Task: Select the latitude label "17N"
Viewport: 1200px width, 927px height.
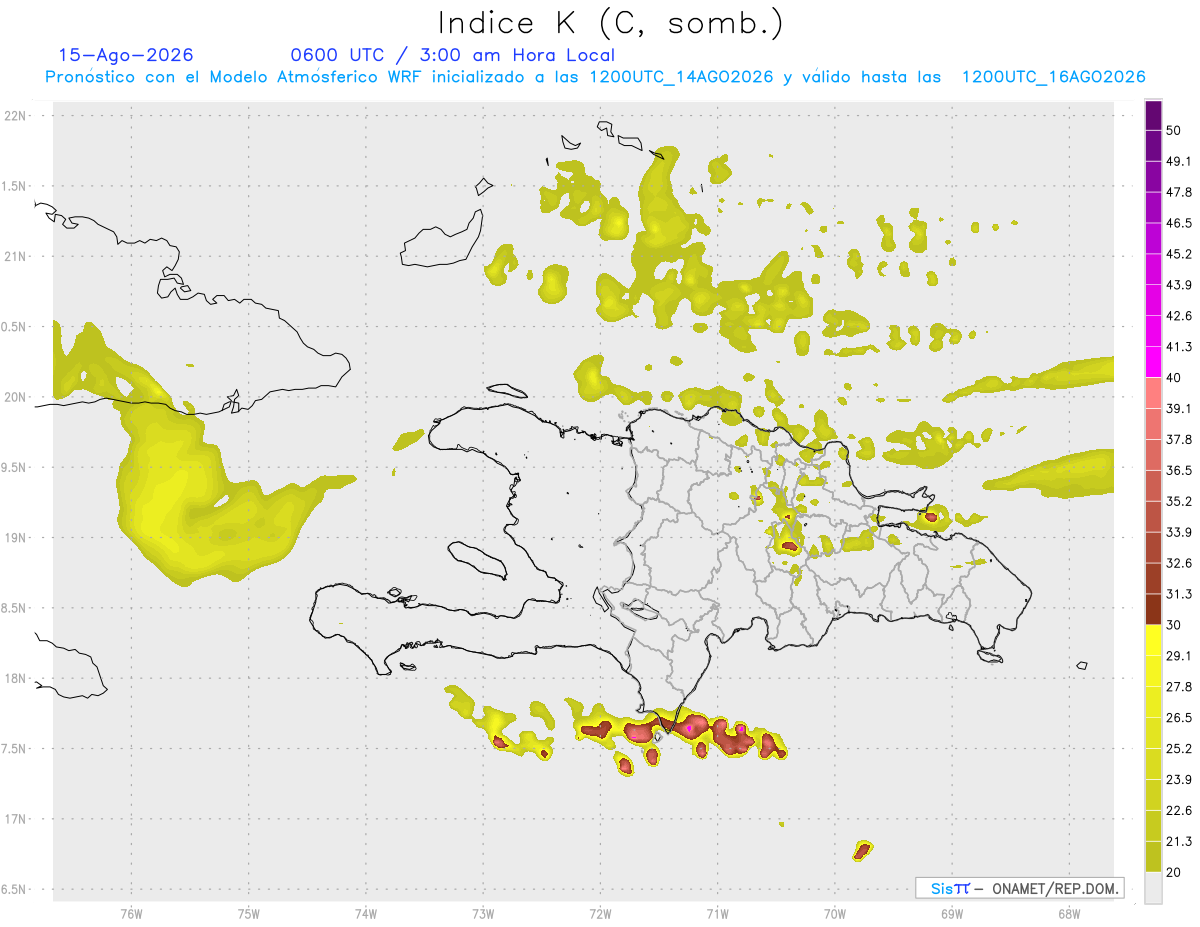Action: (15, 820)
